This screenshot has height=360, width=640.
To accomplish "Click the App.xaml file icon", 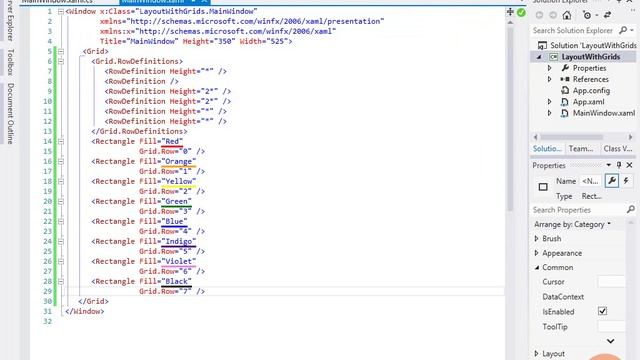I will 564,102.
